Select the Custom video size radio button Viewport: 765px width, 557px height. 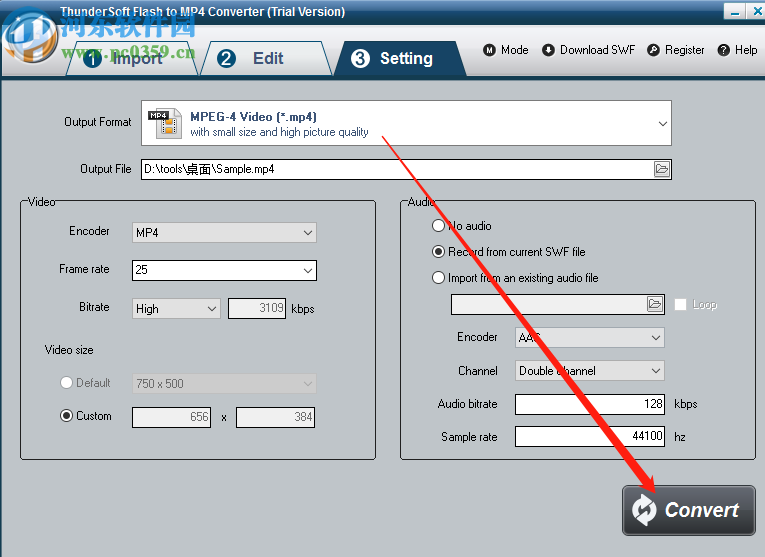(66, 416)
